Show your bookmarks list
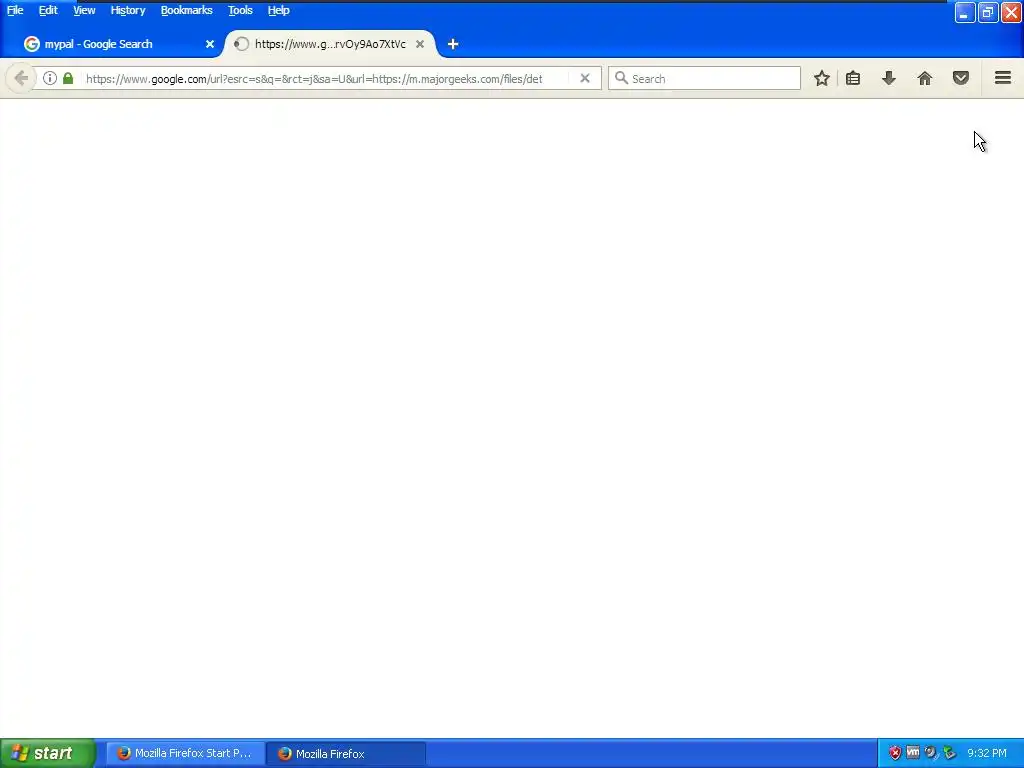 (x=853, y=78)
